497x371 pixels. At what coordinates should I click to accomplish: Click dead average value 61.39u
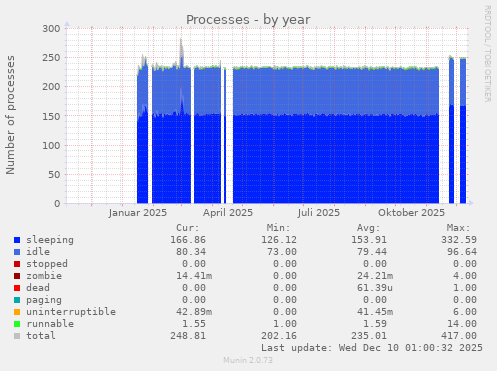[375, 288]
